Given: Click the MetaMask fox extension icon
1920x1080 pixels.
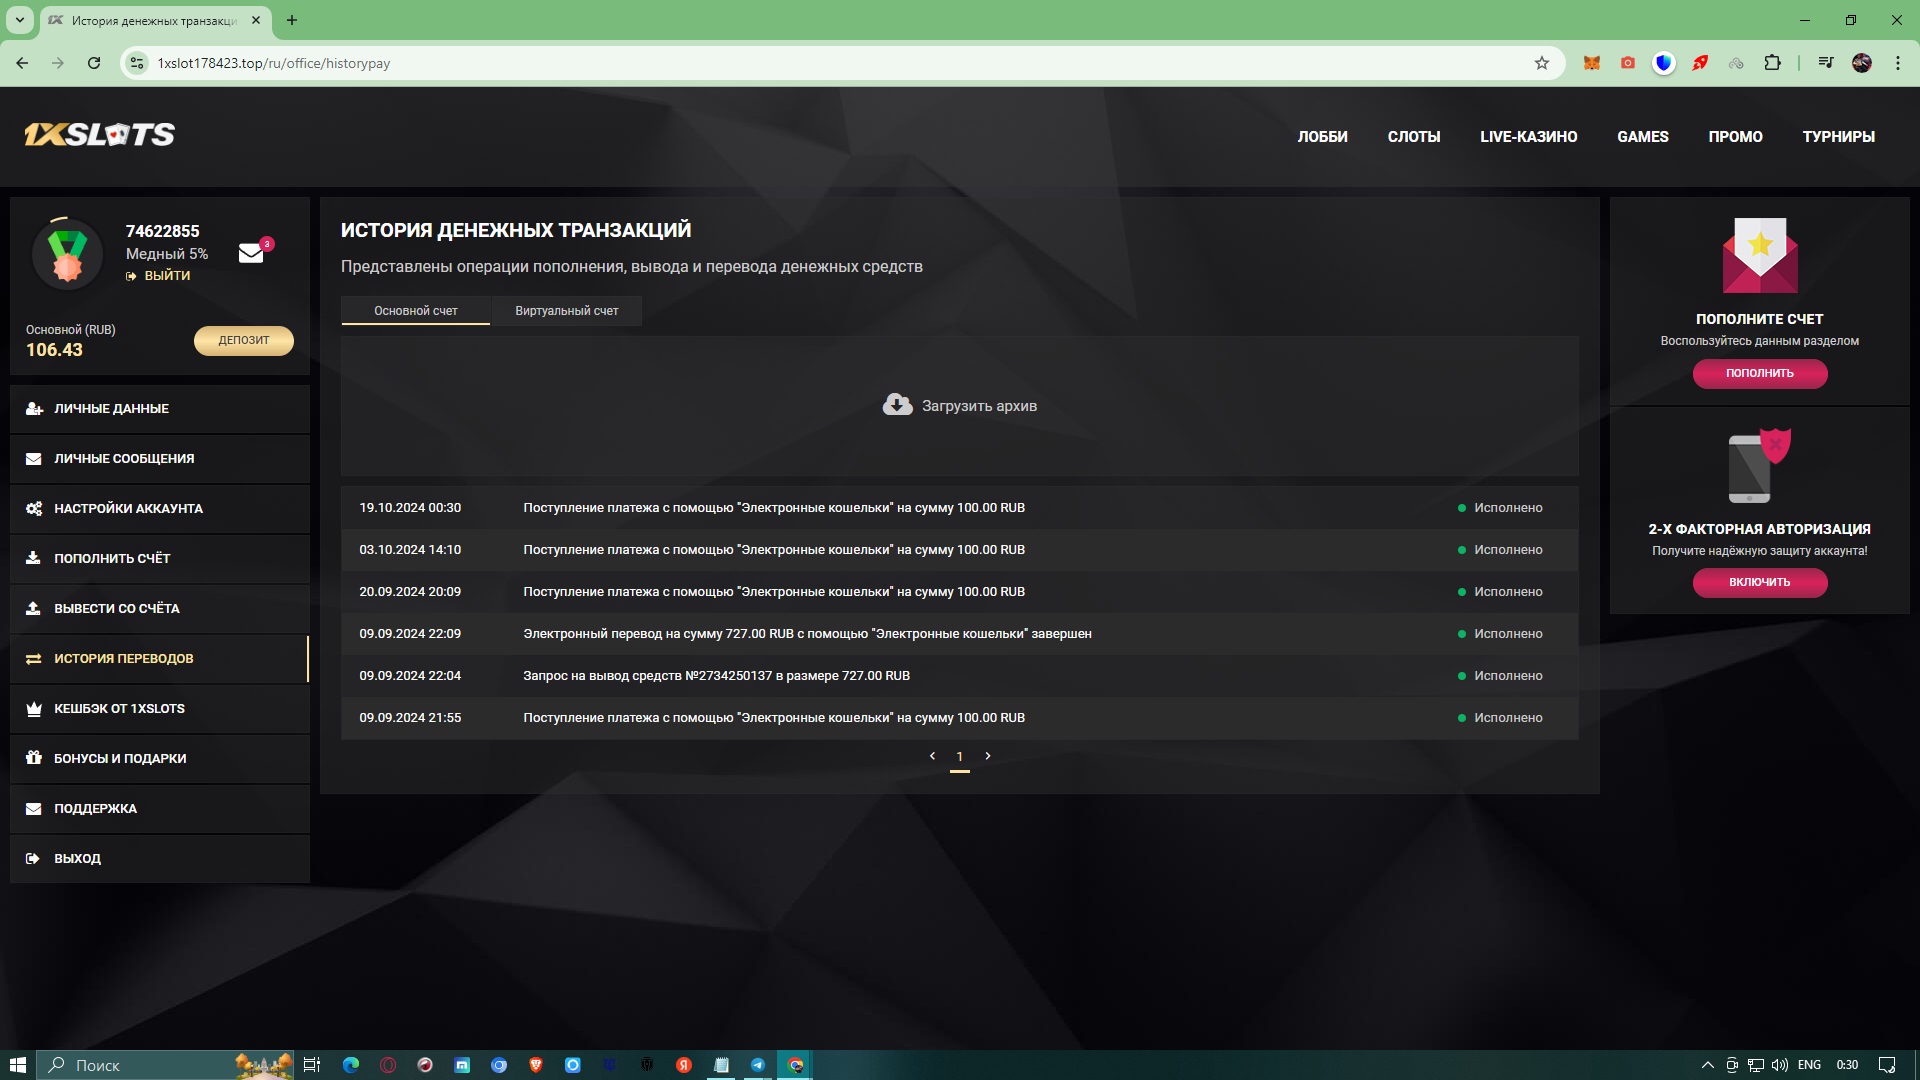Looking at the screenshot, I should pyautogui.click(x=1591, y=63).
